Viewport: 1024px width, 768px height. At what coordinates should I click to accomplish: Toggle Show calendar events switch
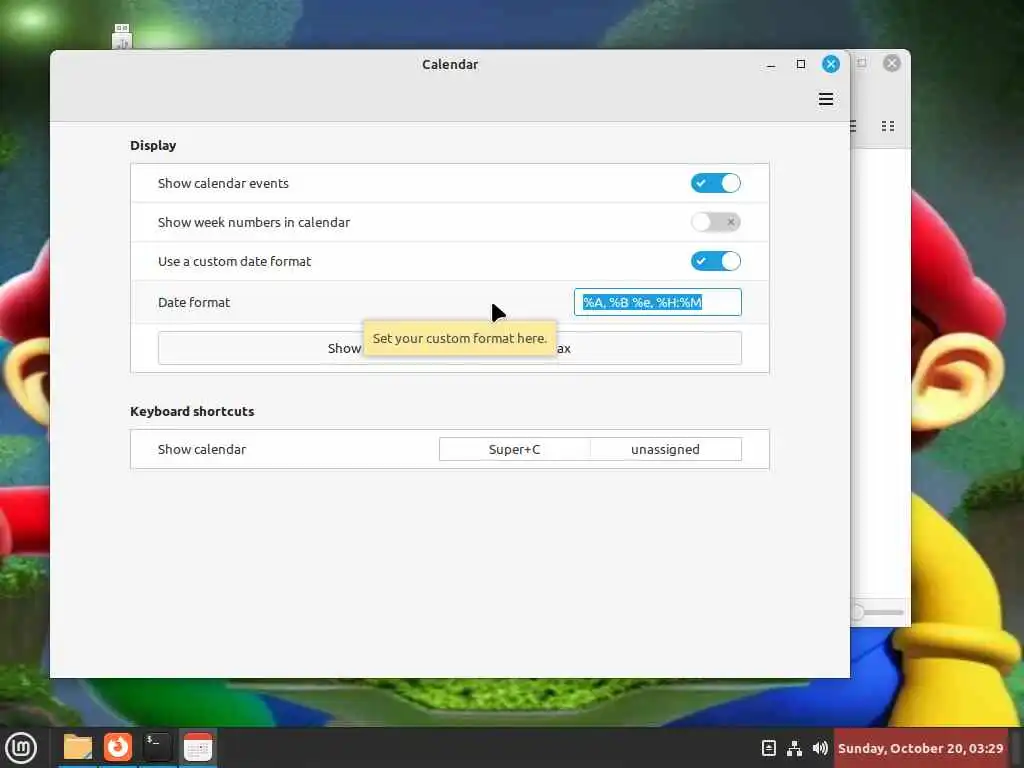pyautogui.click(x=716, y=184)
